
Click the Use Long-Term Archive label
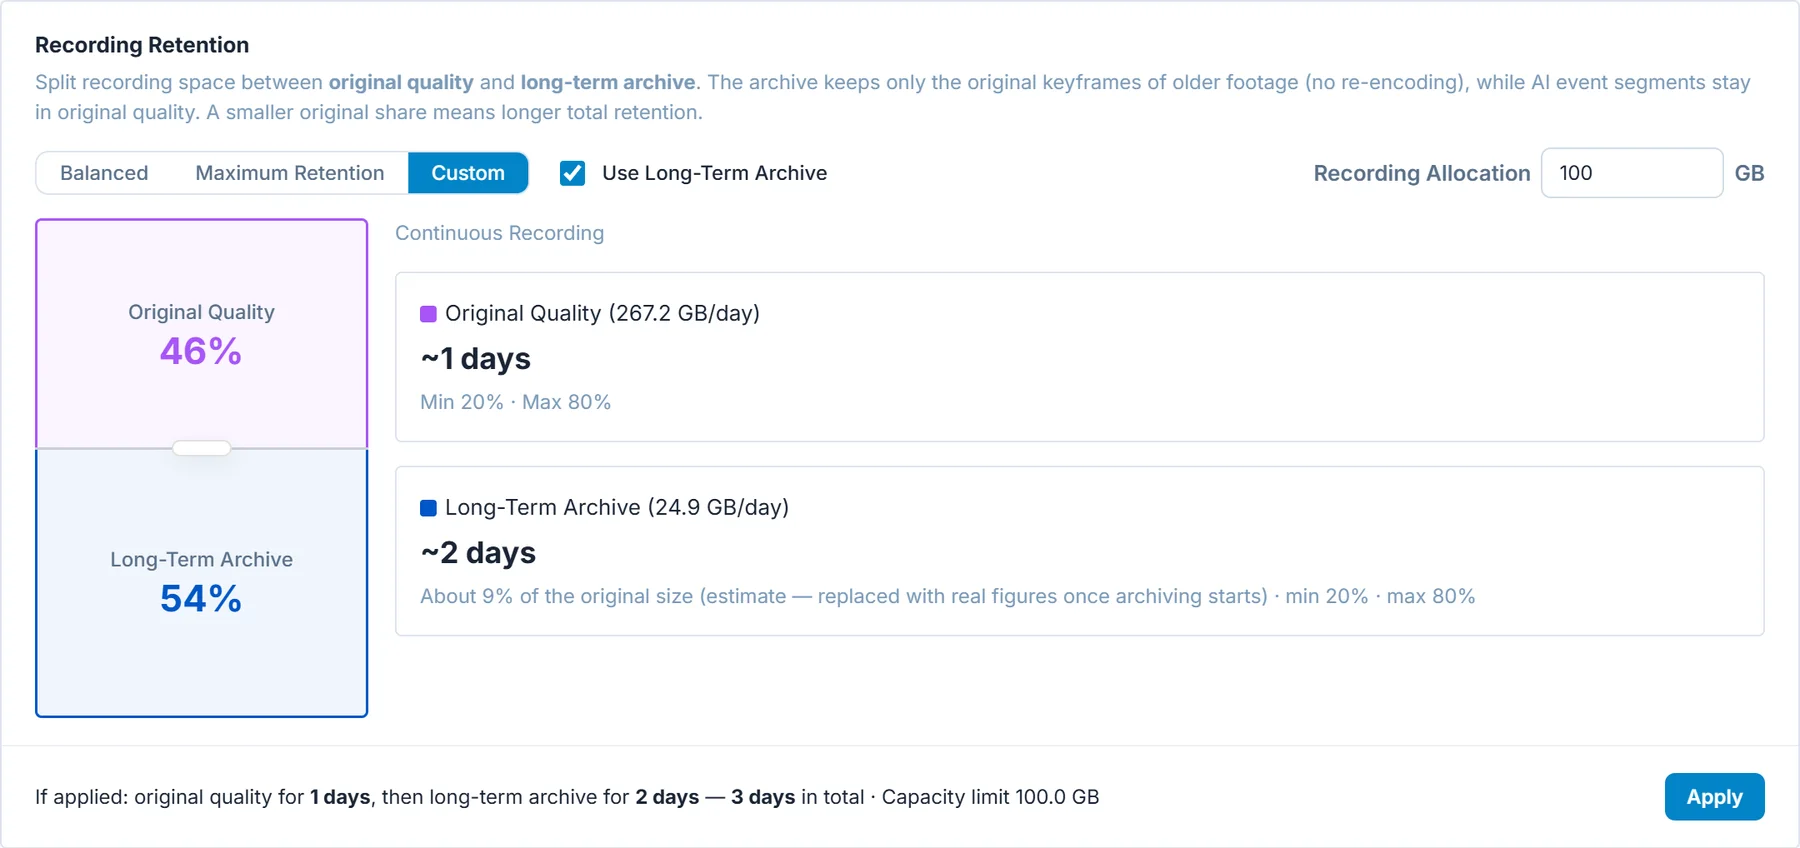tap(714, 173)
